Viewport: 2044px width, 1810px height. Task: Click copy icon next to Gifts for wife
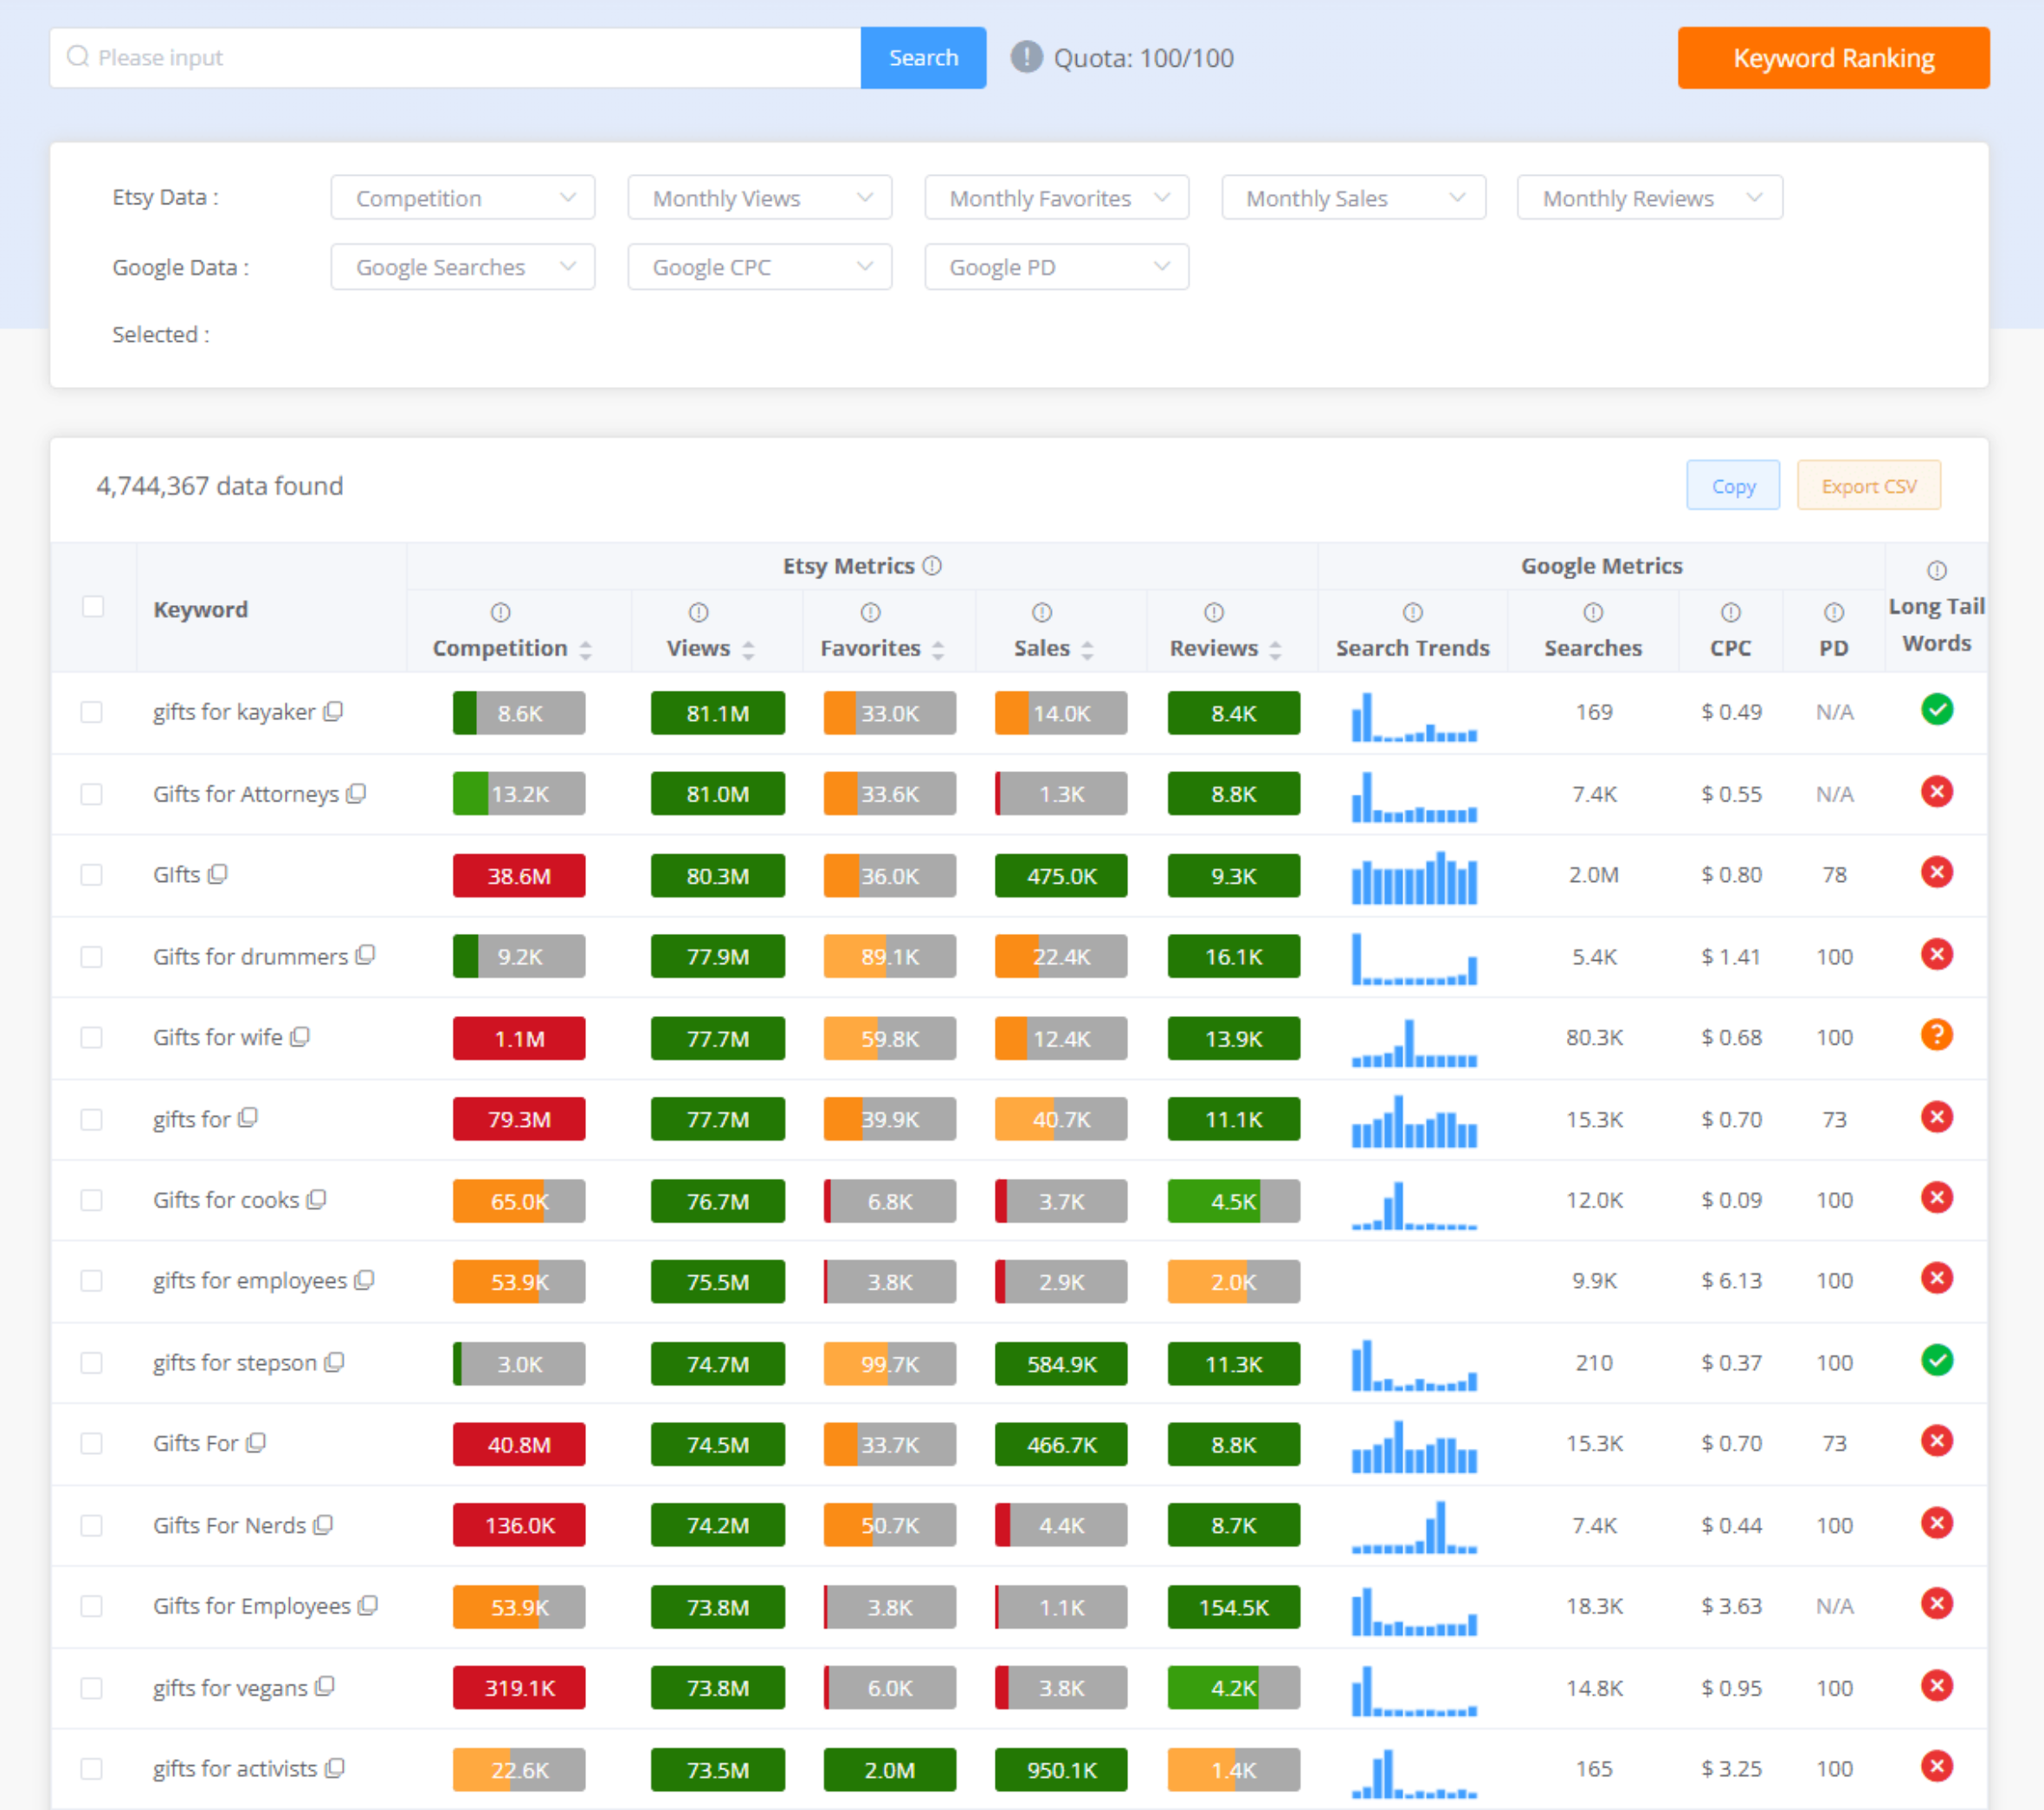(300, 1037)
